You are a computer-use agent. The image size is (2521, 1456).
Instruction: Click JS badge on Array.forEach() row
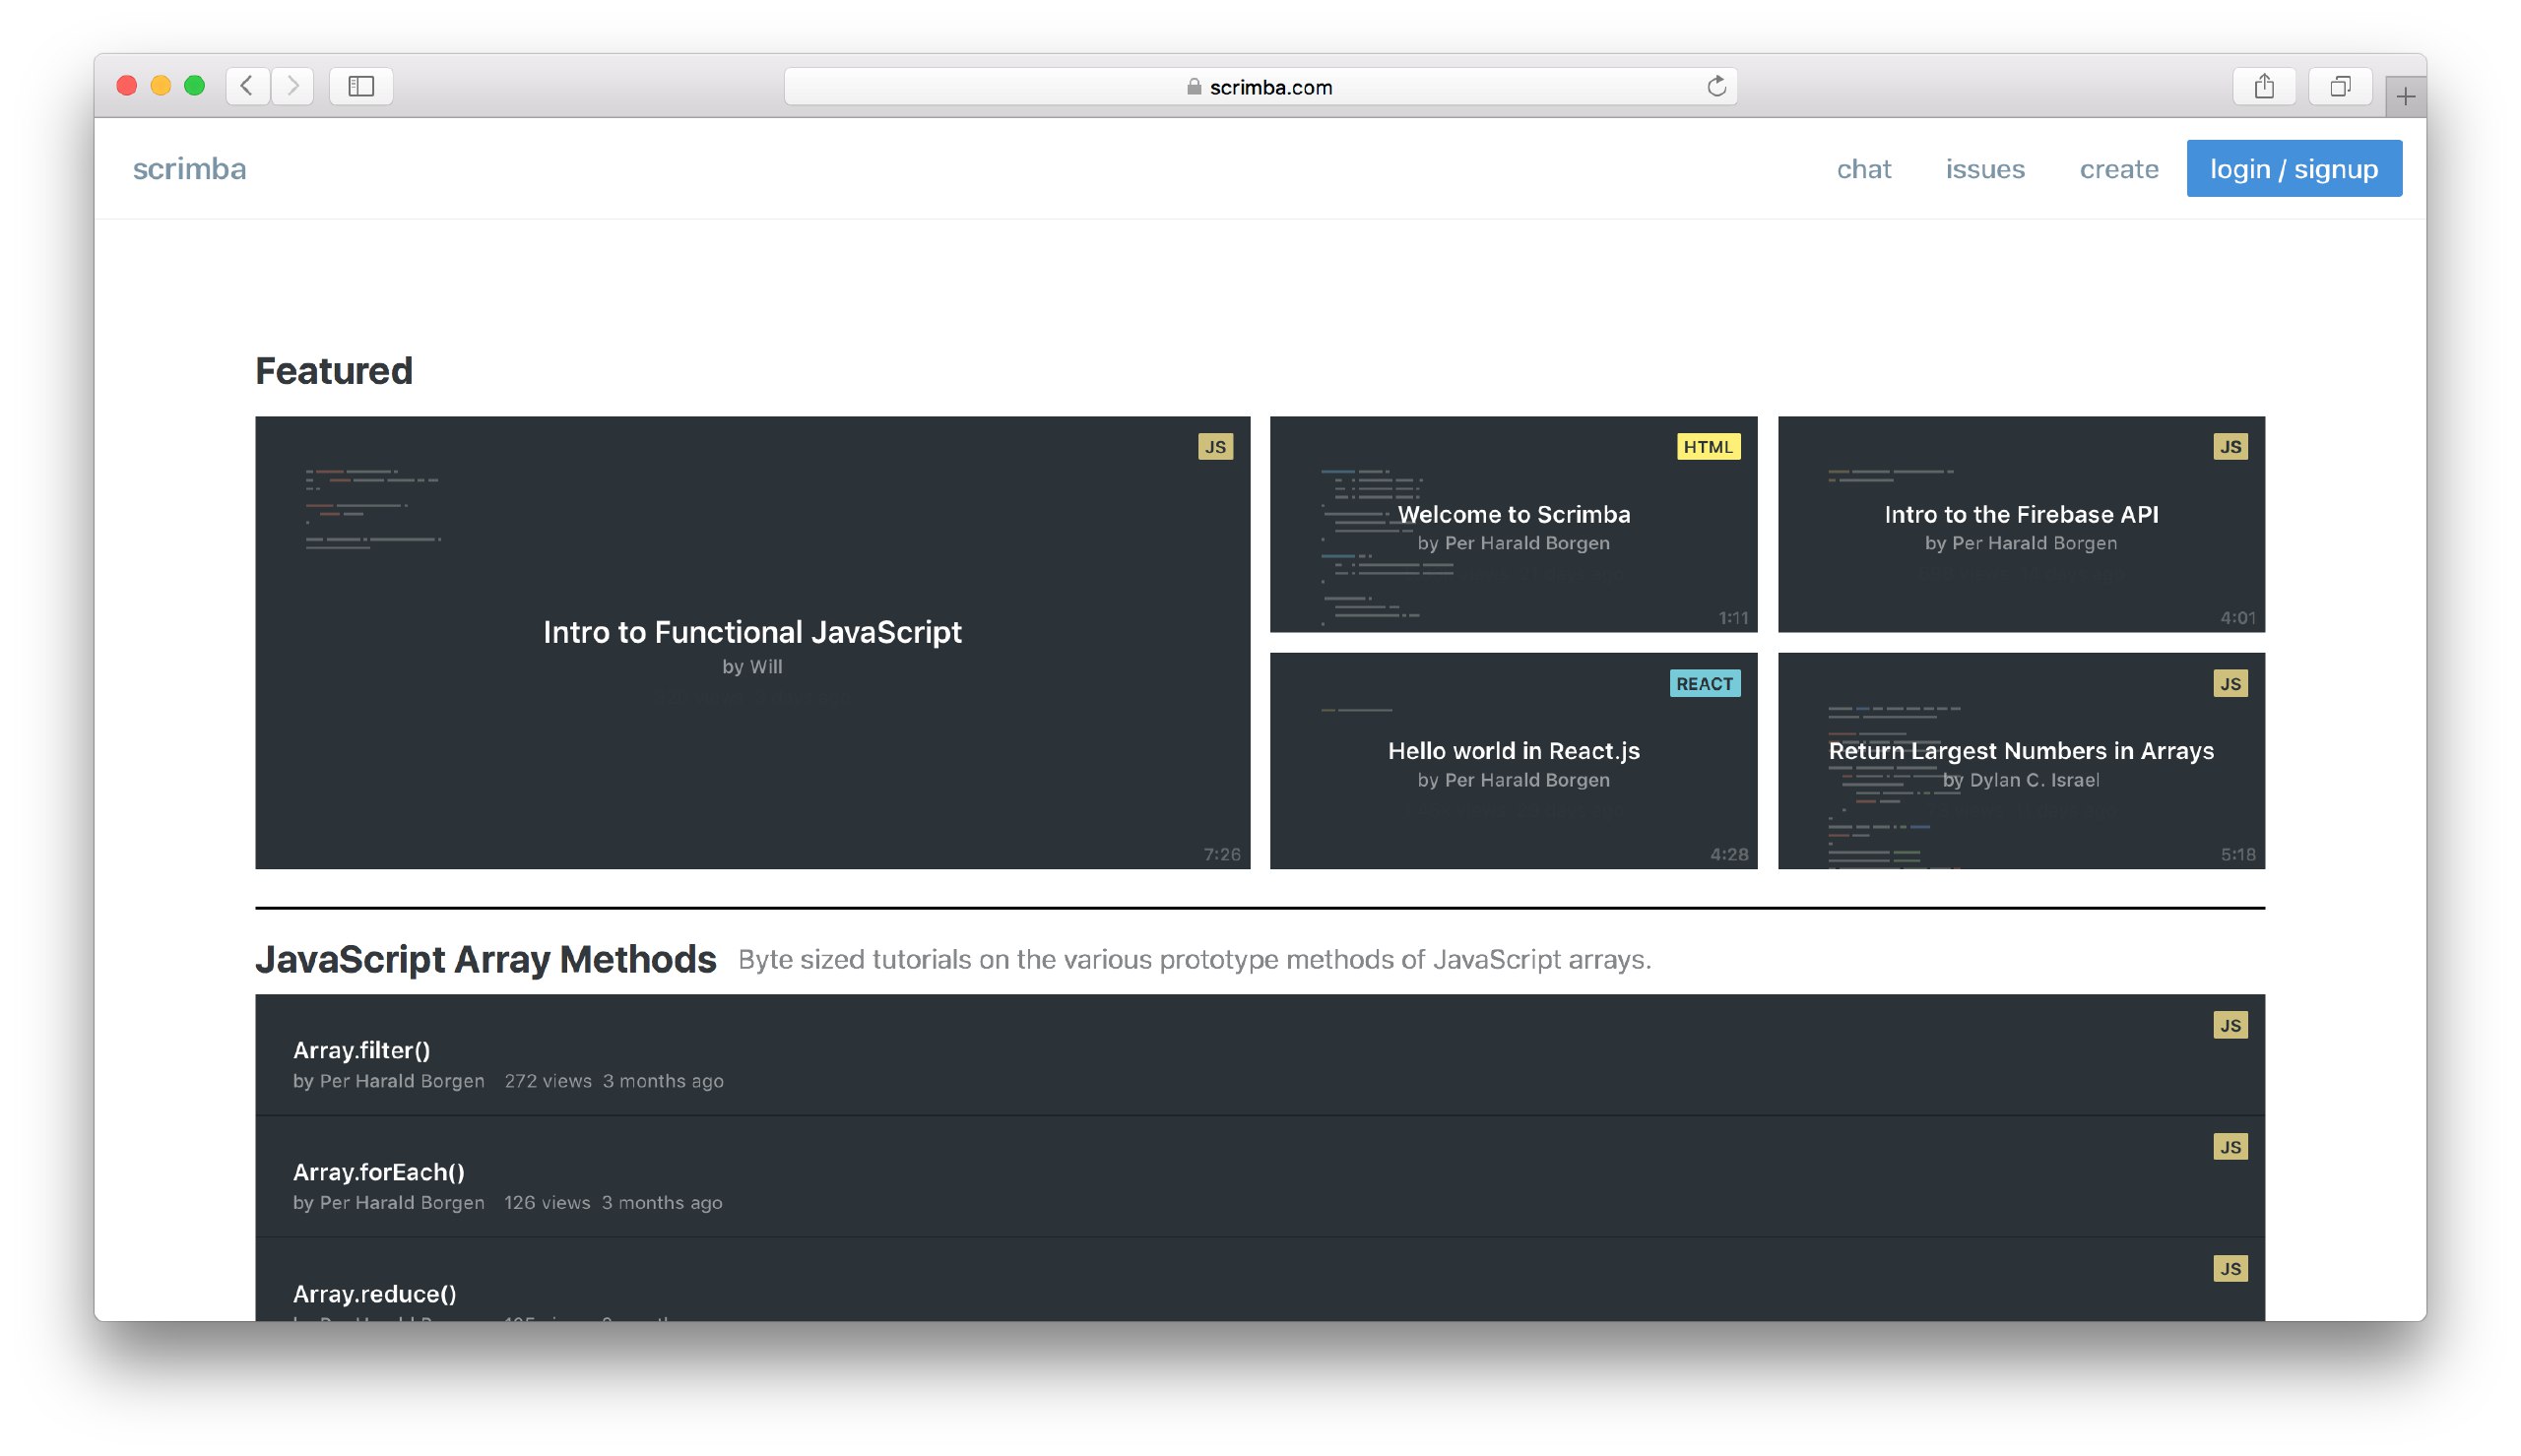pos(2230,1146)
